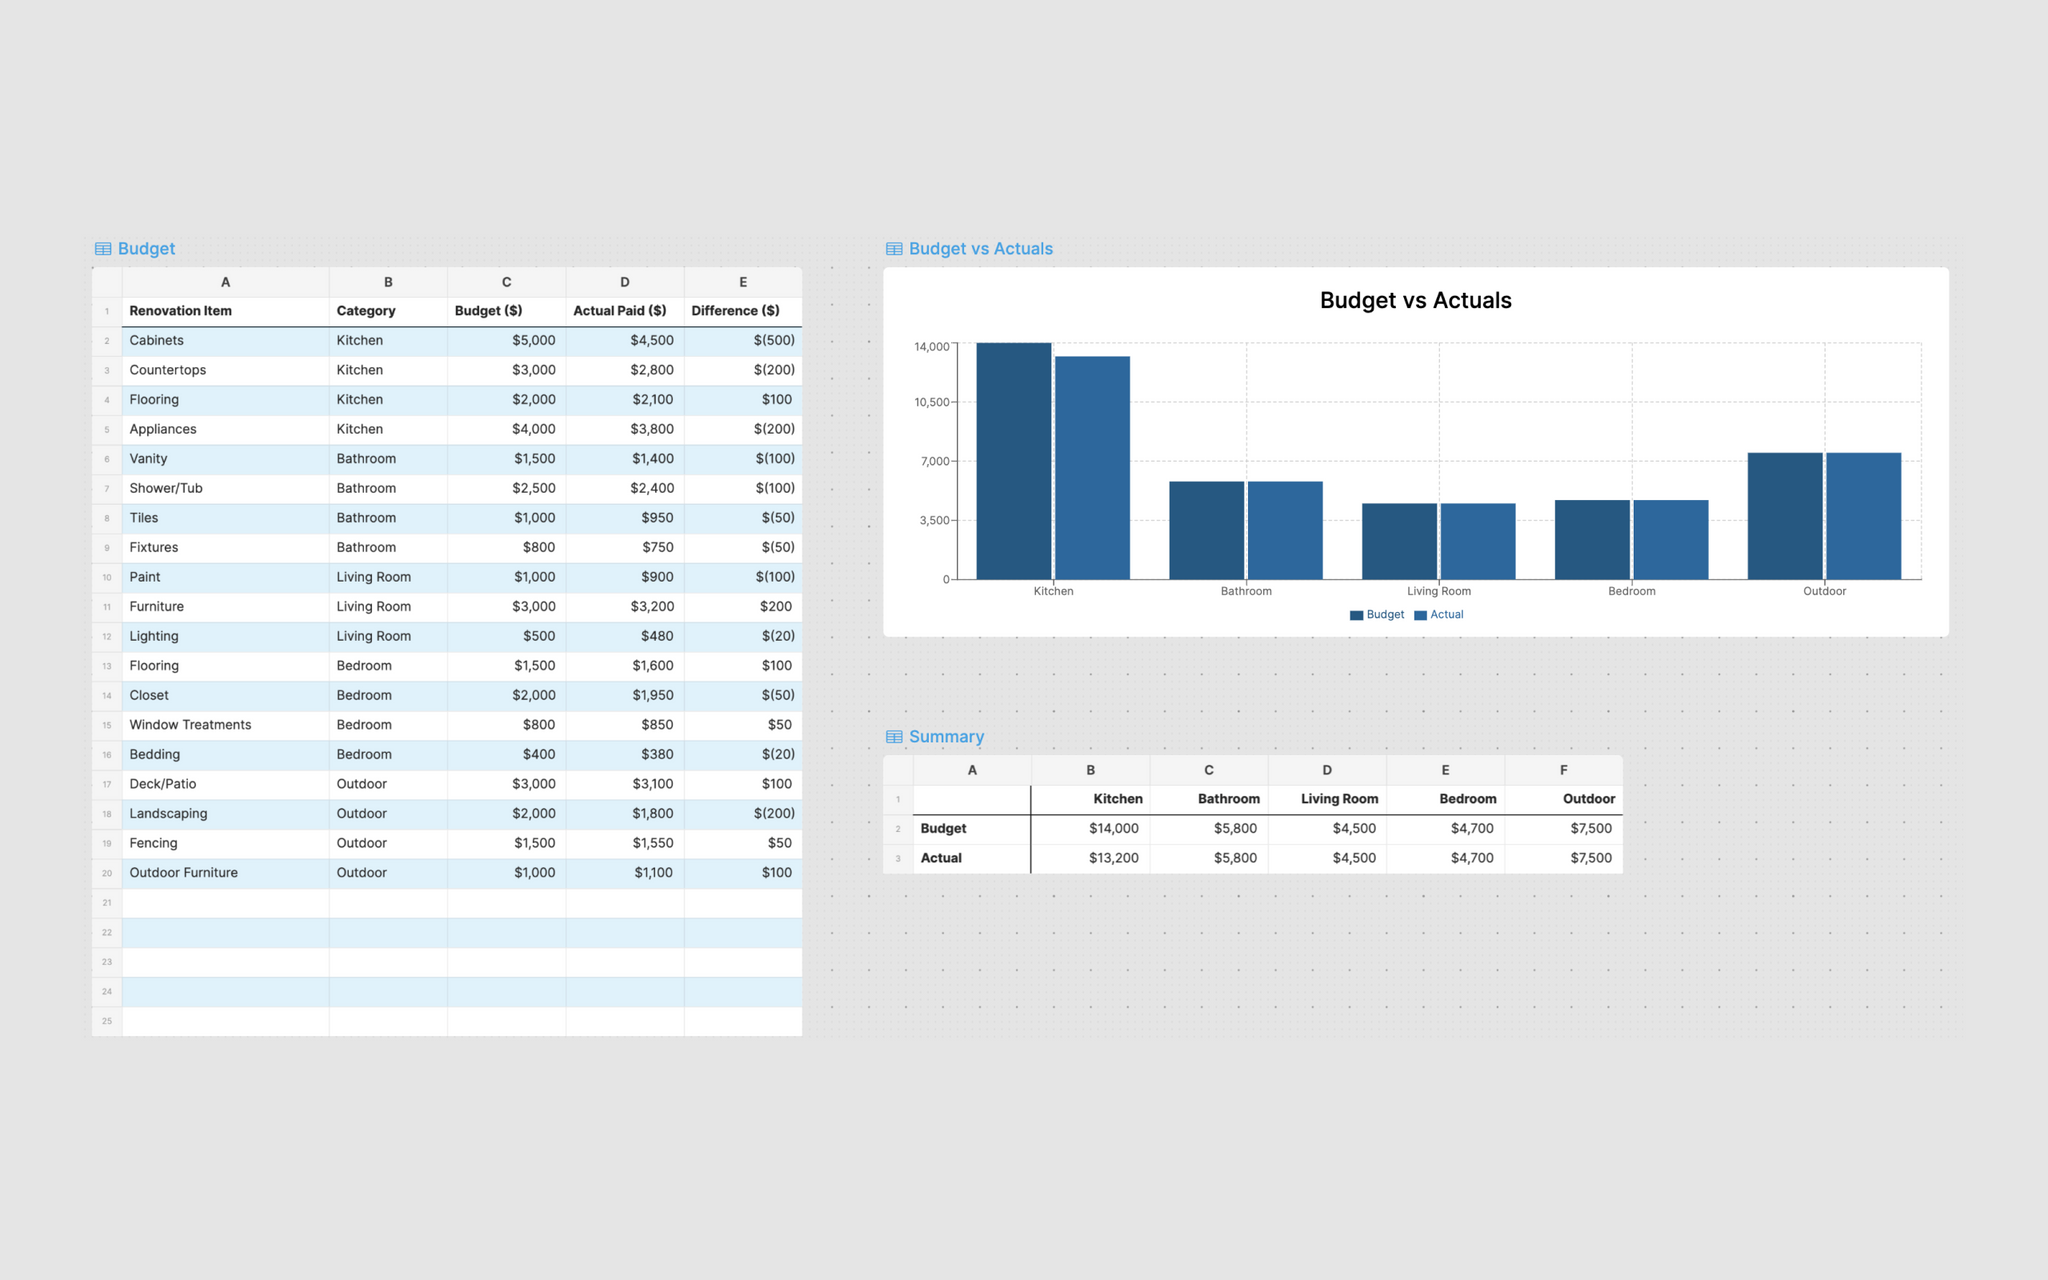Select the '$14,000' cell in Summary table
Screen dimensions: 2048x1280
click(x=1091, y=829)
